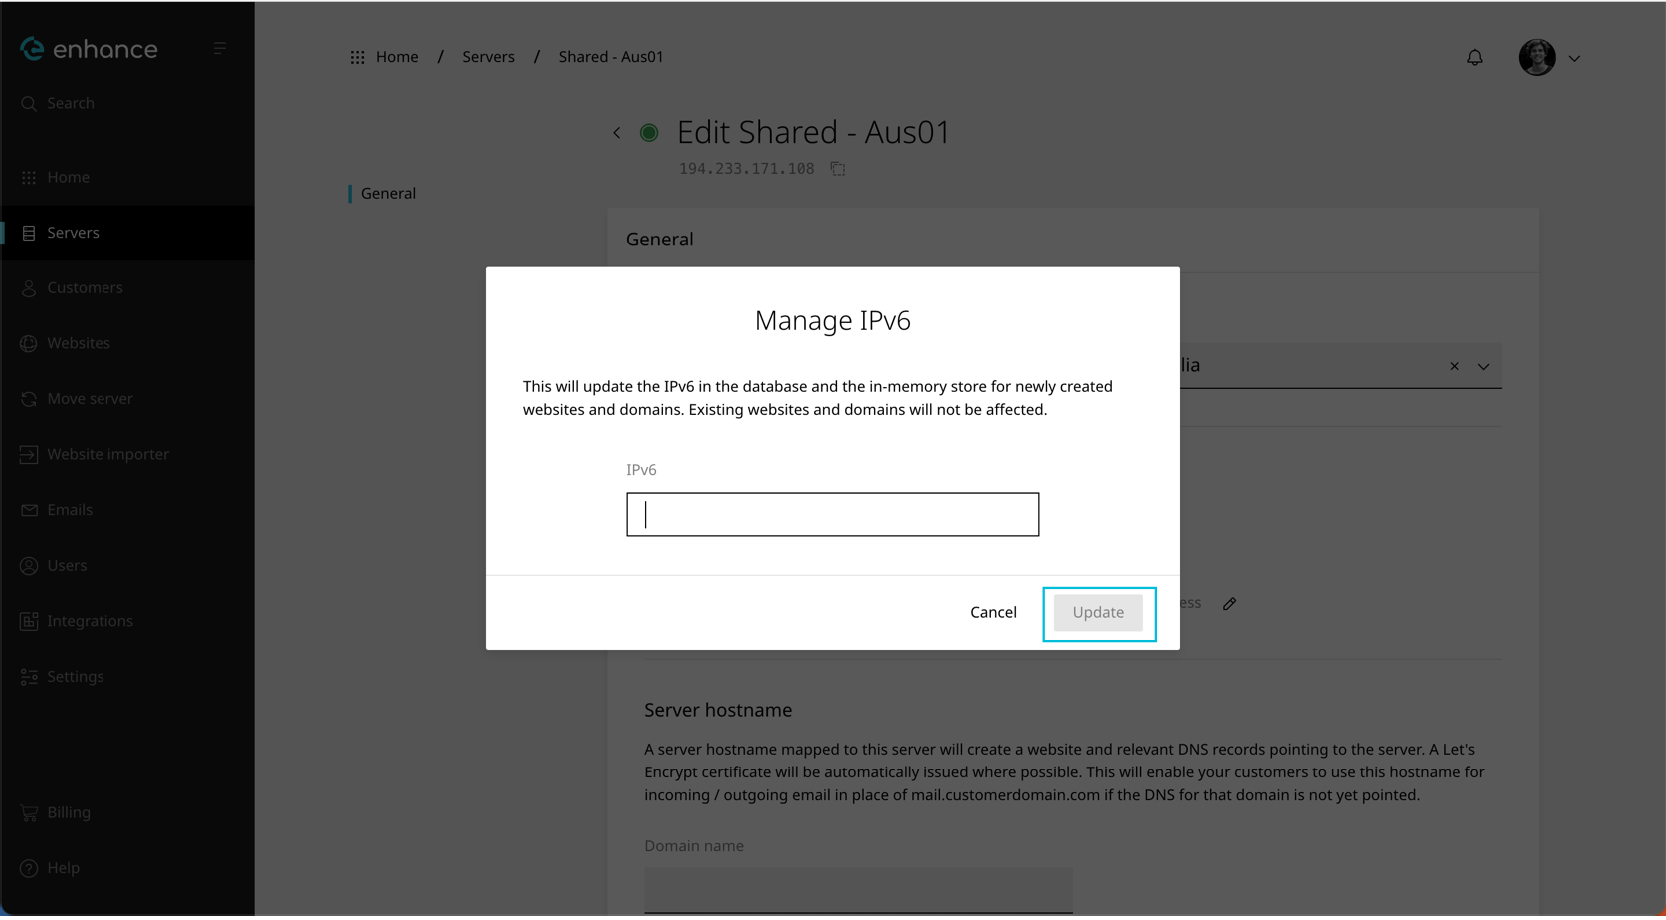This screenshot has width=1666, height=920.
Task: Expand the account menu chevron
Action: pyautogui.click(x=1574, y=59)
